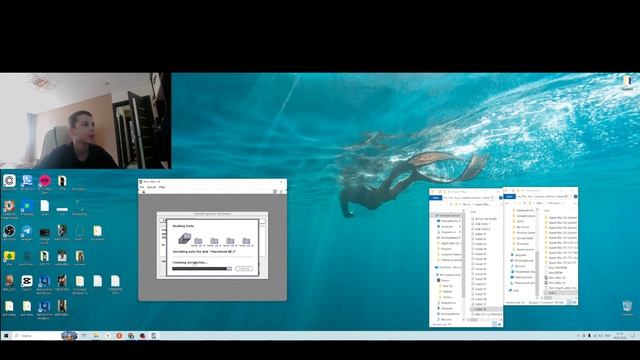Switch right Explorer to large icons view
The image size is (640, 360).
[575, 302]
